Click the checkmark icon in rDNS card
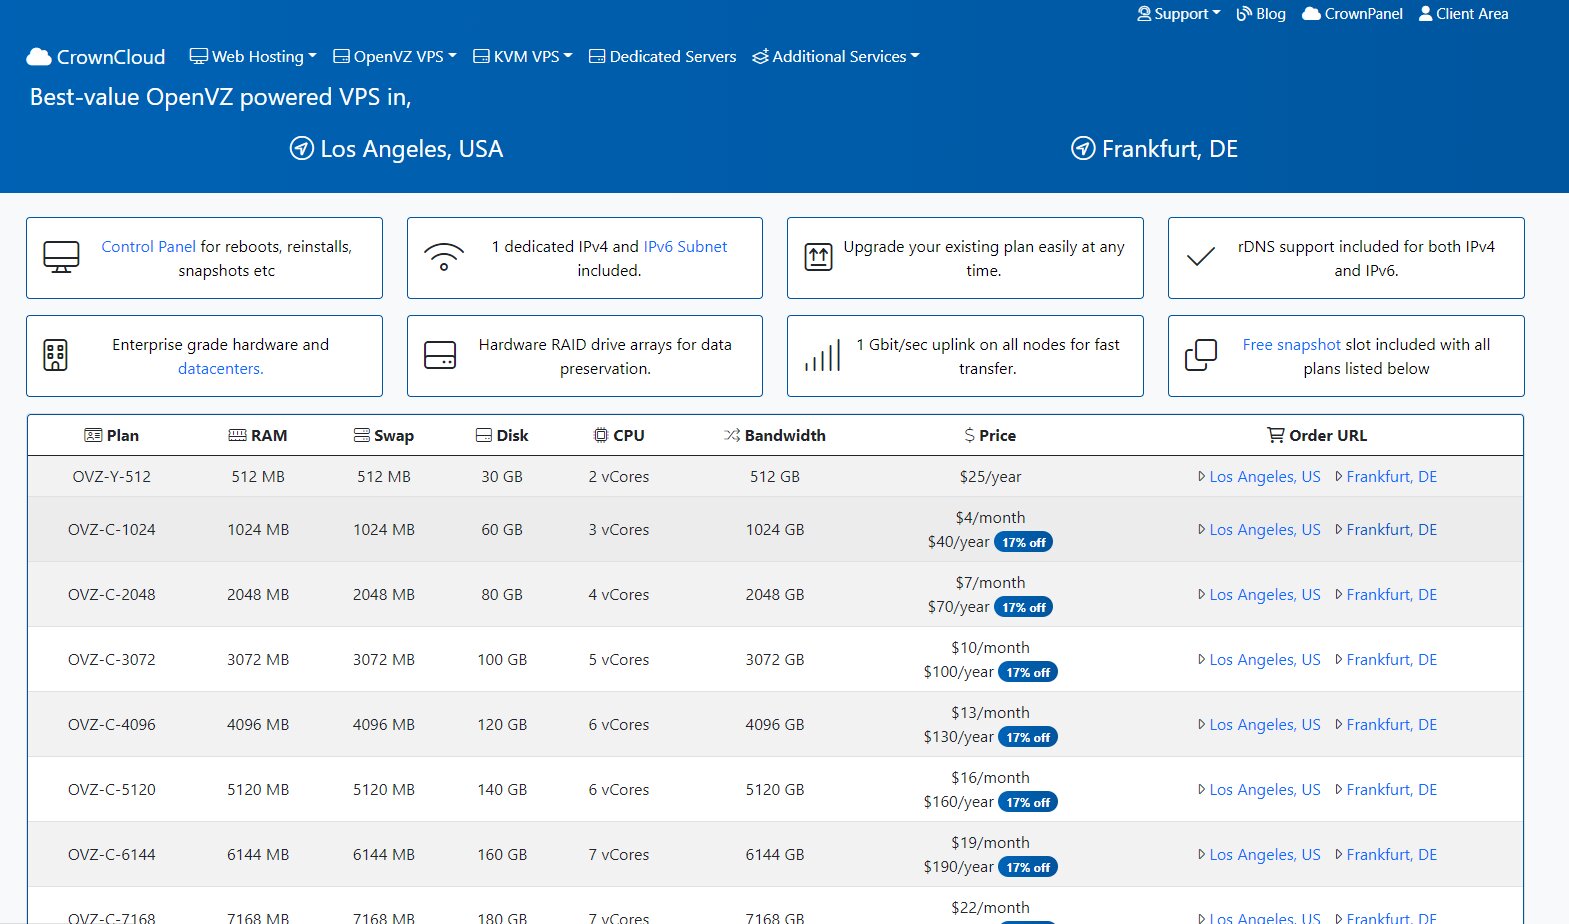The image size is (1569, 924). point(1200,257)
